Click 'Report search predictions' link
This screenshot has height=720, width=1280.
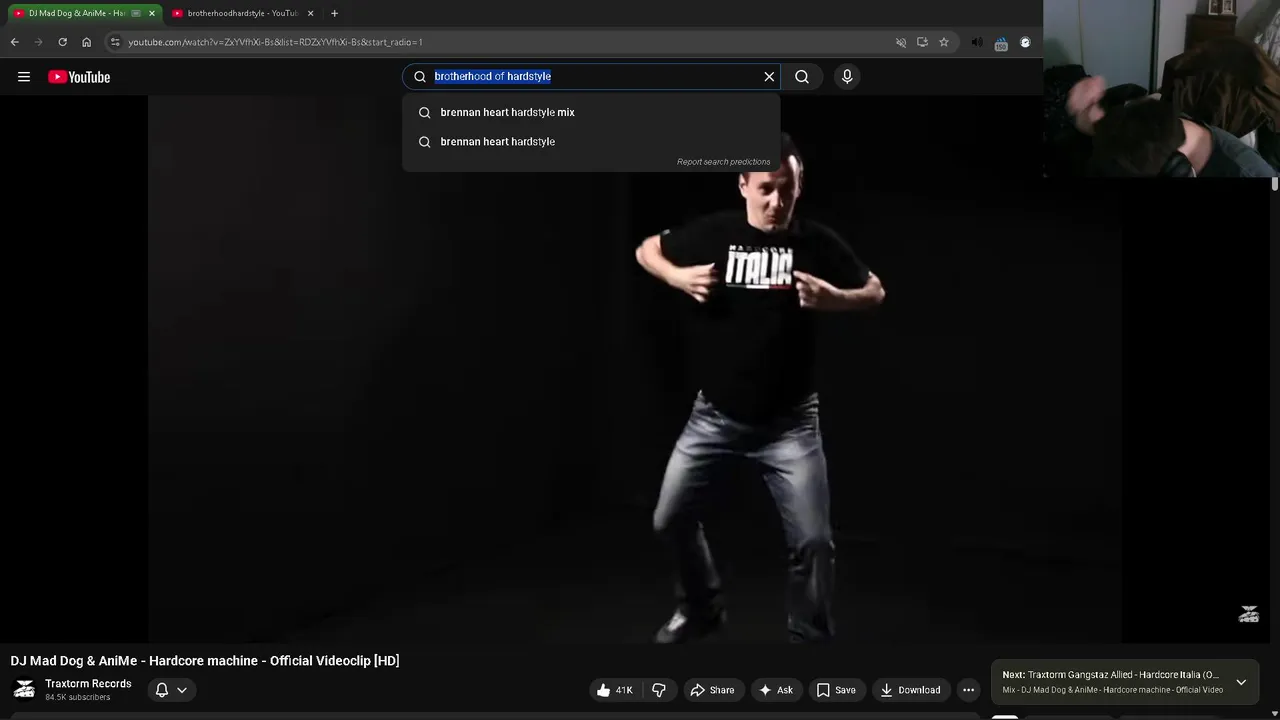coord(723,162)
